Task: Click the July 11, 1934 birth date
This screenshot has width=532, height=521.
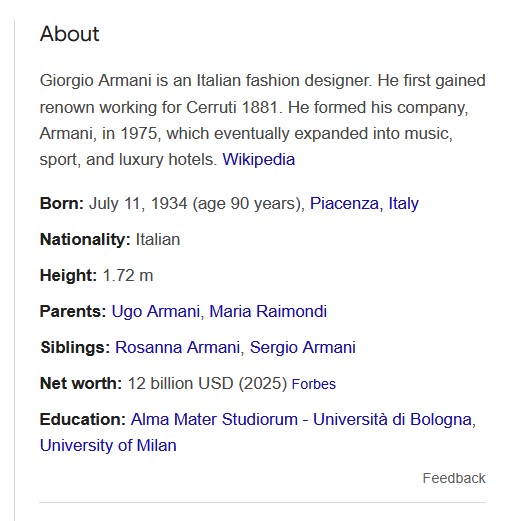Action: [138, 204]
